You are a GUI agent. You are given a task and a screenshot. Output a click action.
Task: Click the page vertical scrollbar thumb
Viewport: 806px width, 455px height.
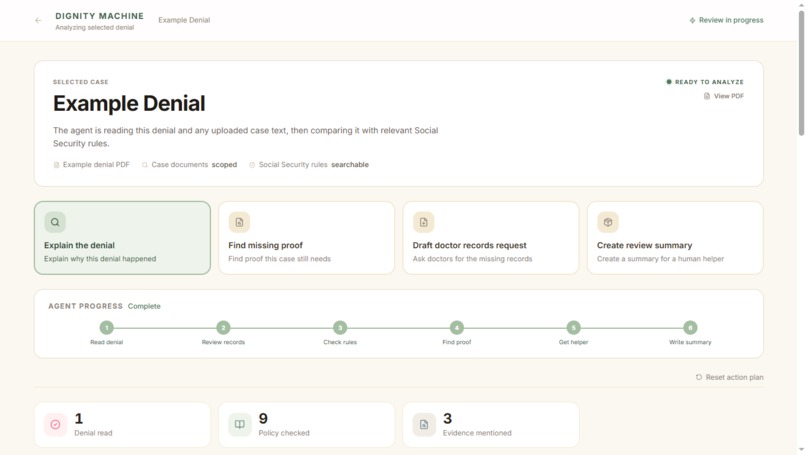(x=801, y=72)
